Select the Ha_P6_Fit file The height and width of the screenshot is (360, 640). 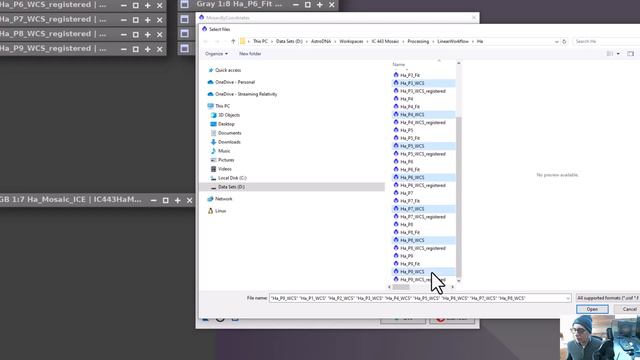[410, 169]
